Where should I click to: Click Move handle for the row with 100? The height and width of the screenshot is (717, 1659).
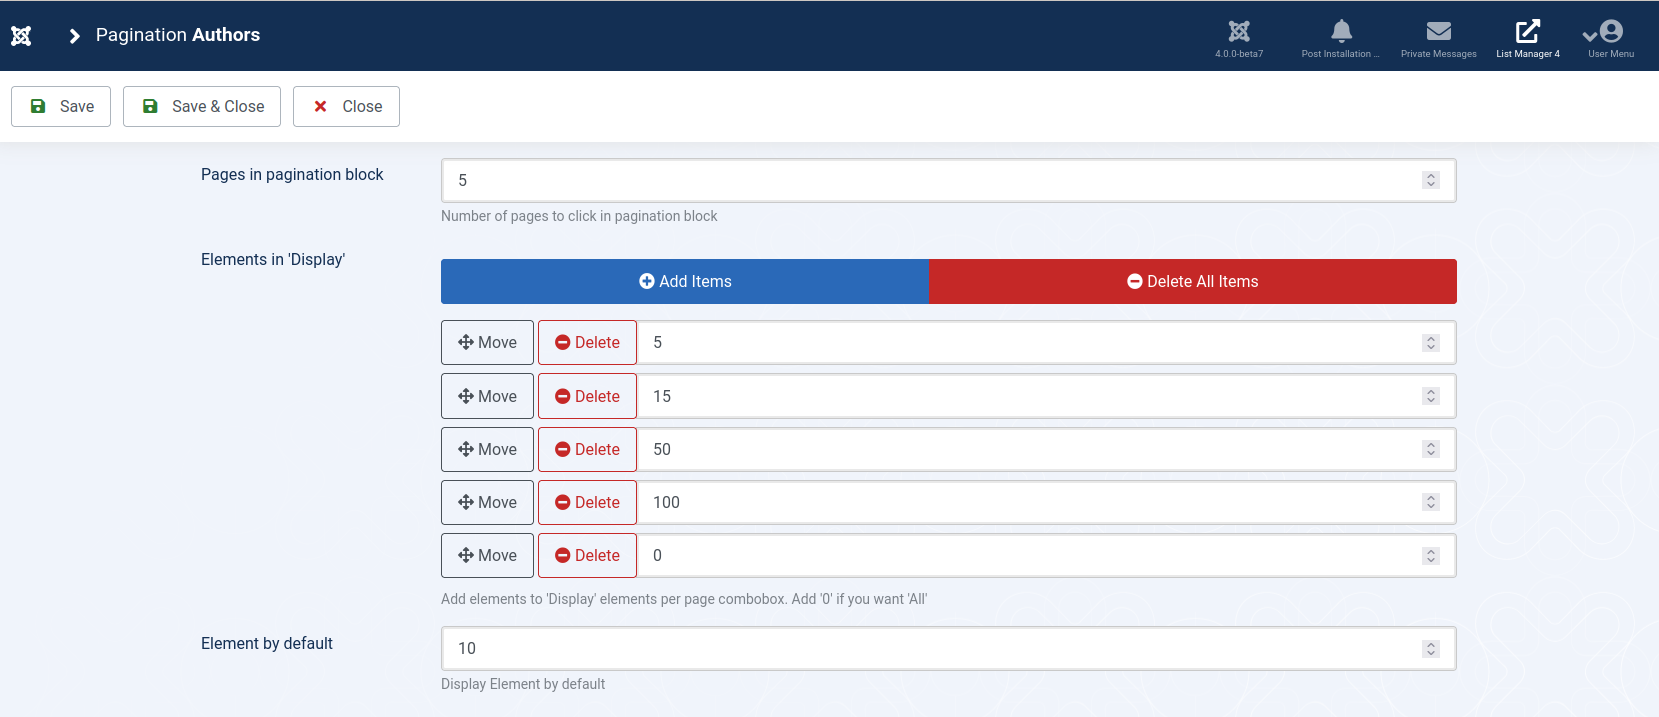click(487, 502)
